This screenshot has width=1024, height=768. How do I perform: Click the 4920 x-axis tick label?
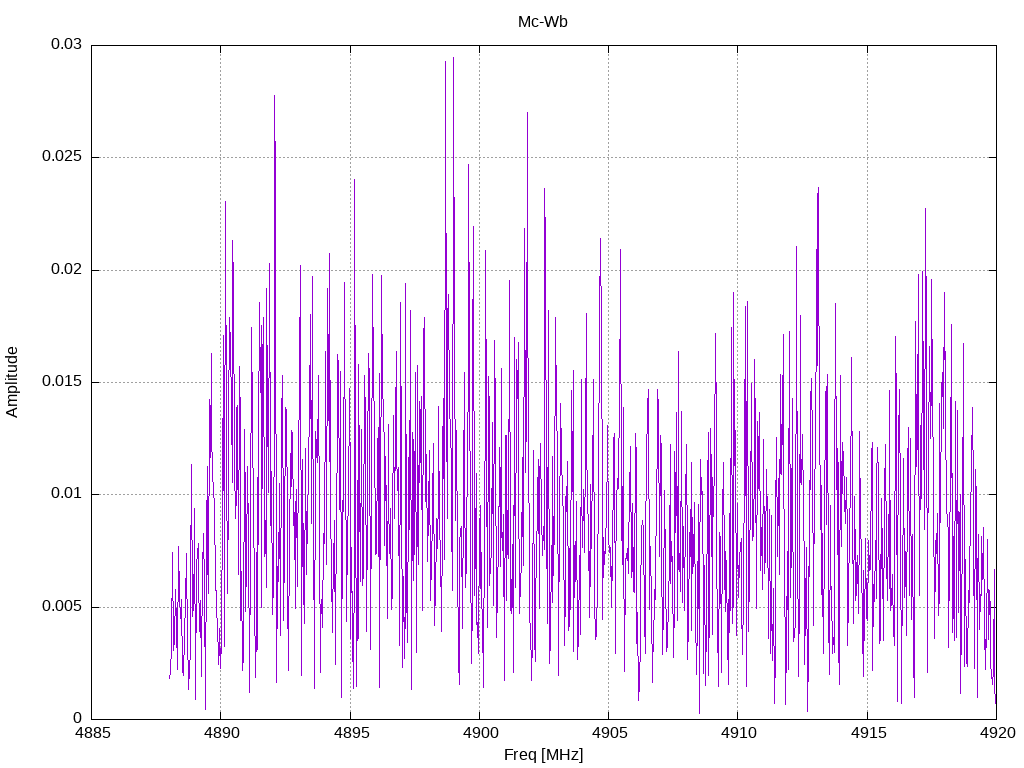(997, 733)
